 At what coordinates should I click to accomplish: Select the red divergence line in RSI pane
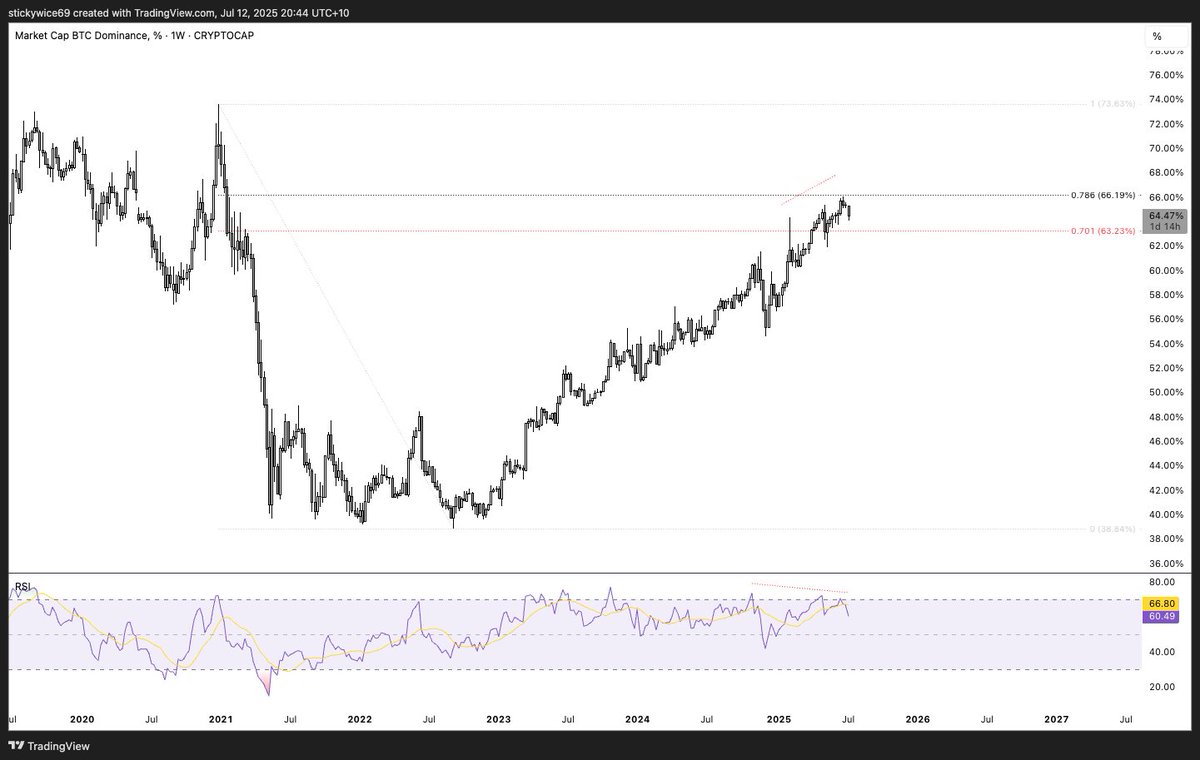point(800,588)
